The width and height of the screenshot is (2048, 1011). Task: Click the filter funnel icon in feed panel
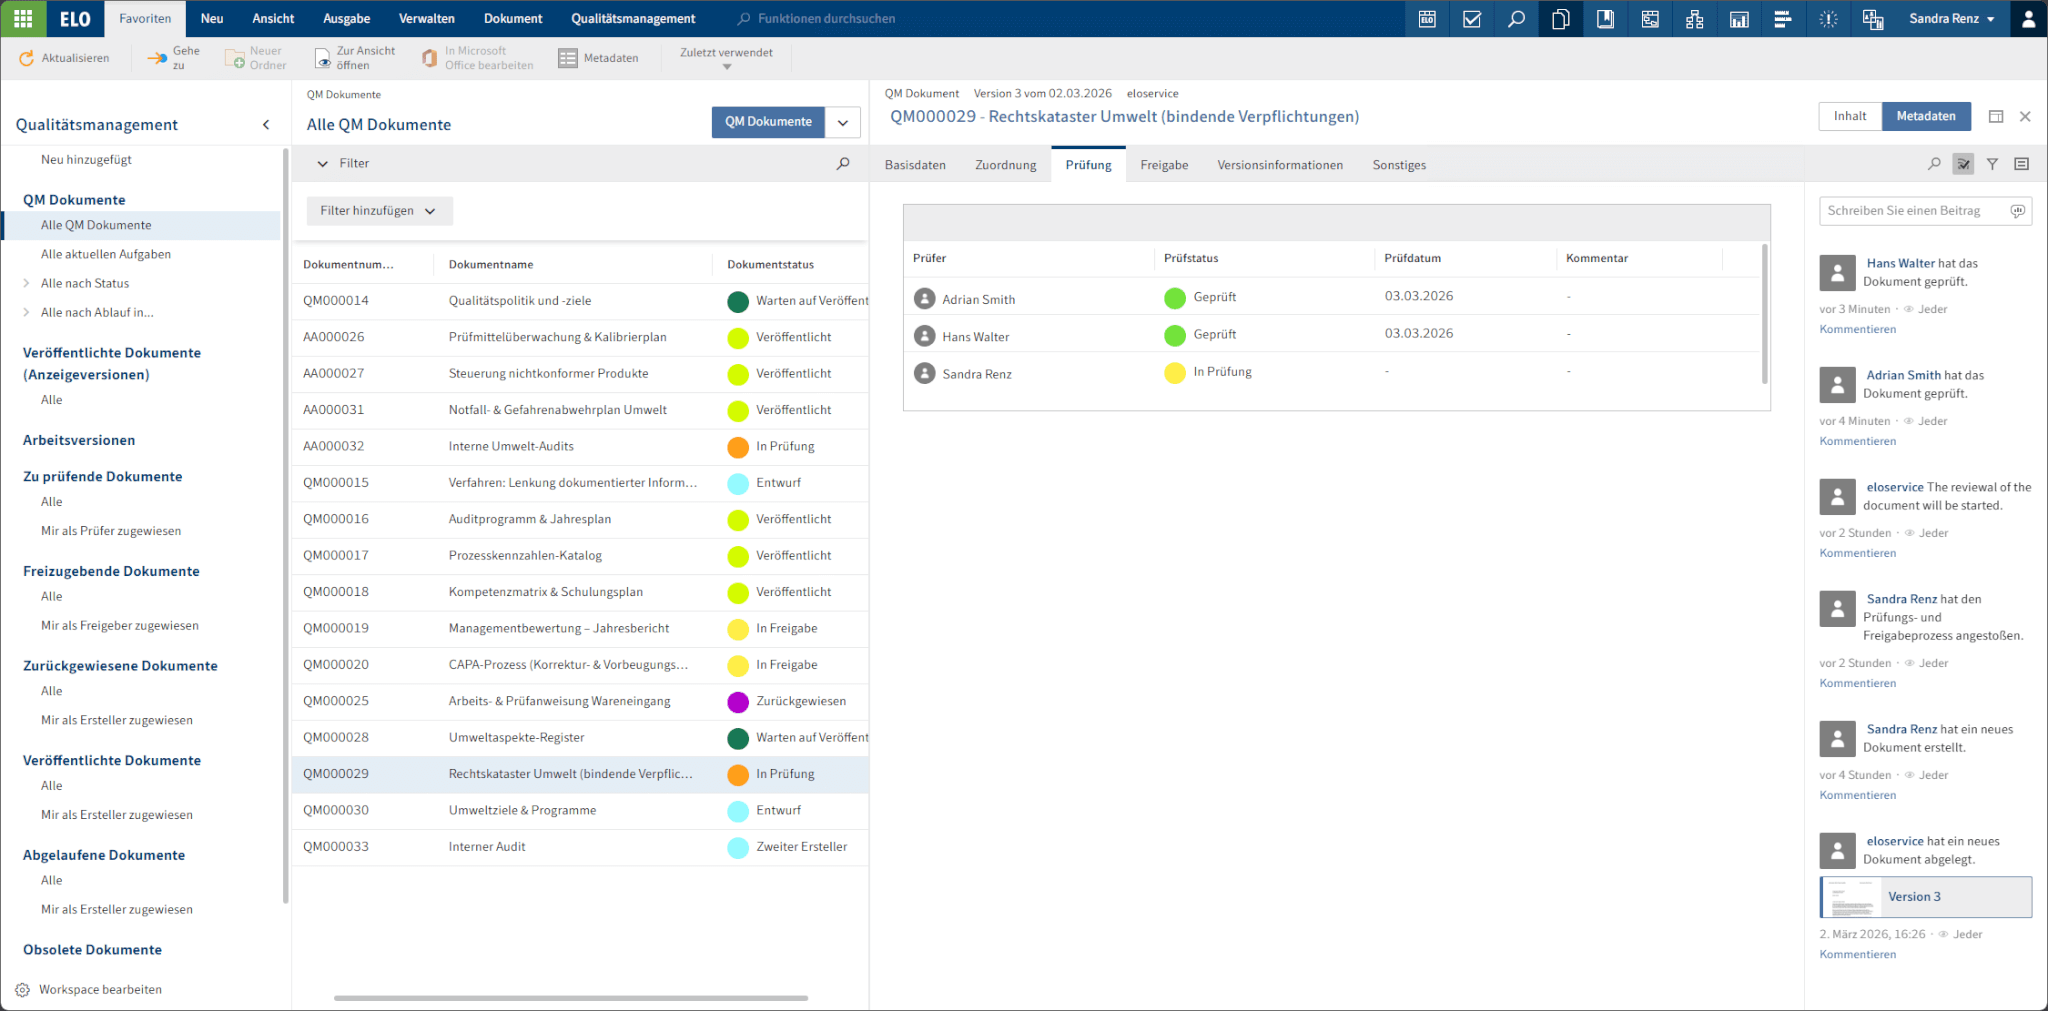click(1992, 164)
